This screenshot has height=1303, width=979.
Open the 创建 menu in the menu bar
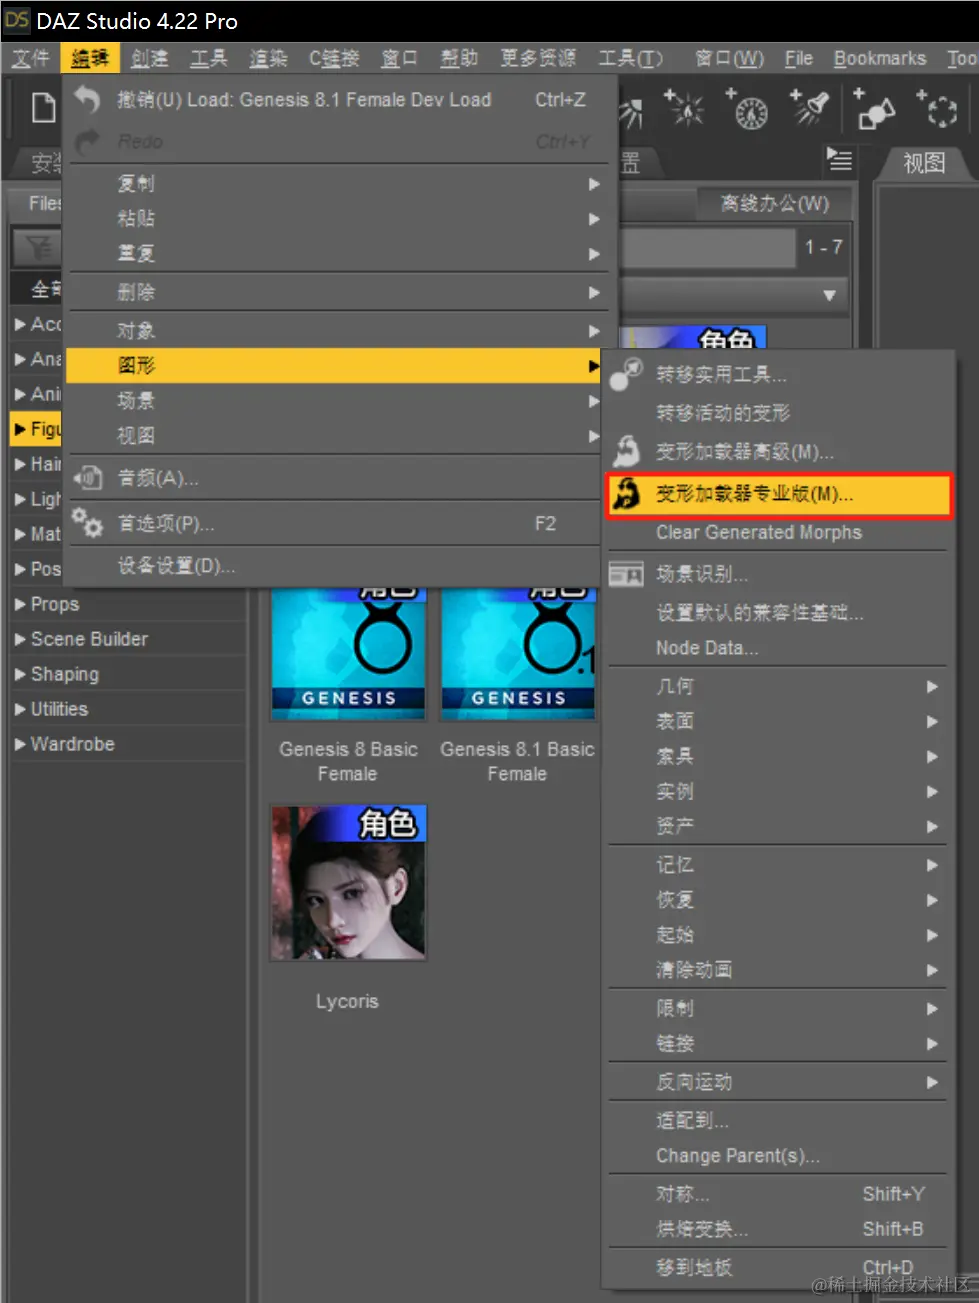coord(149,58)
